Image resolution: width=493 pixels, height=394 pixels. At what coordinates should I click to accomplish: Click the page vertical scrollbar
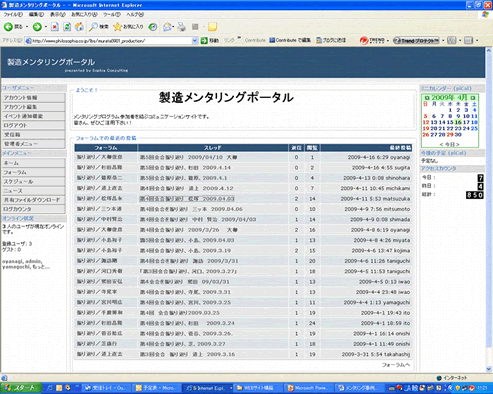(489, 210)
